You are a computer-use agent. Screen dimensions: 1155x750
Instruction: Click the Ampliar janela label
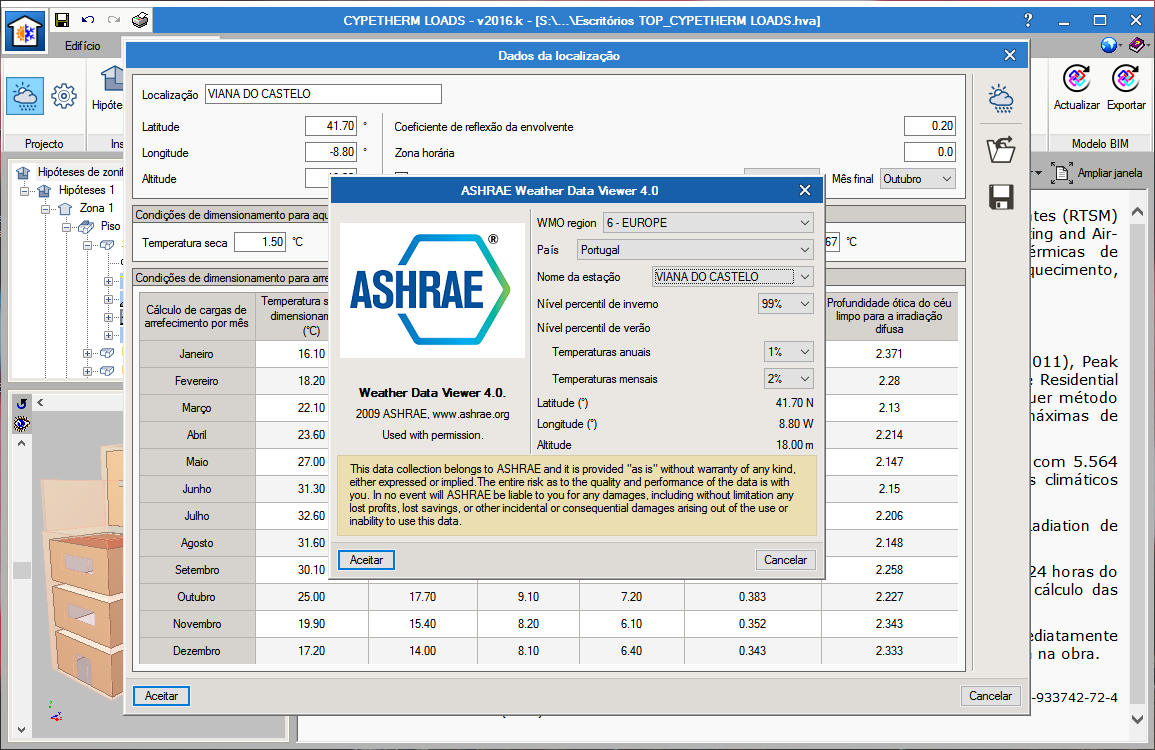coord(1110,173)
